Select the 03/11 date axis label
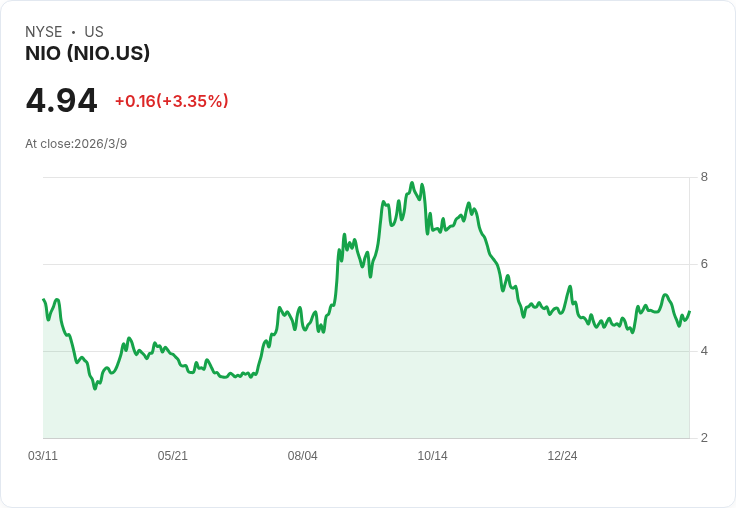736x508 pixels. coord(43,456)
